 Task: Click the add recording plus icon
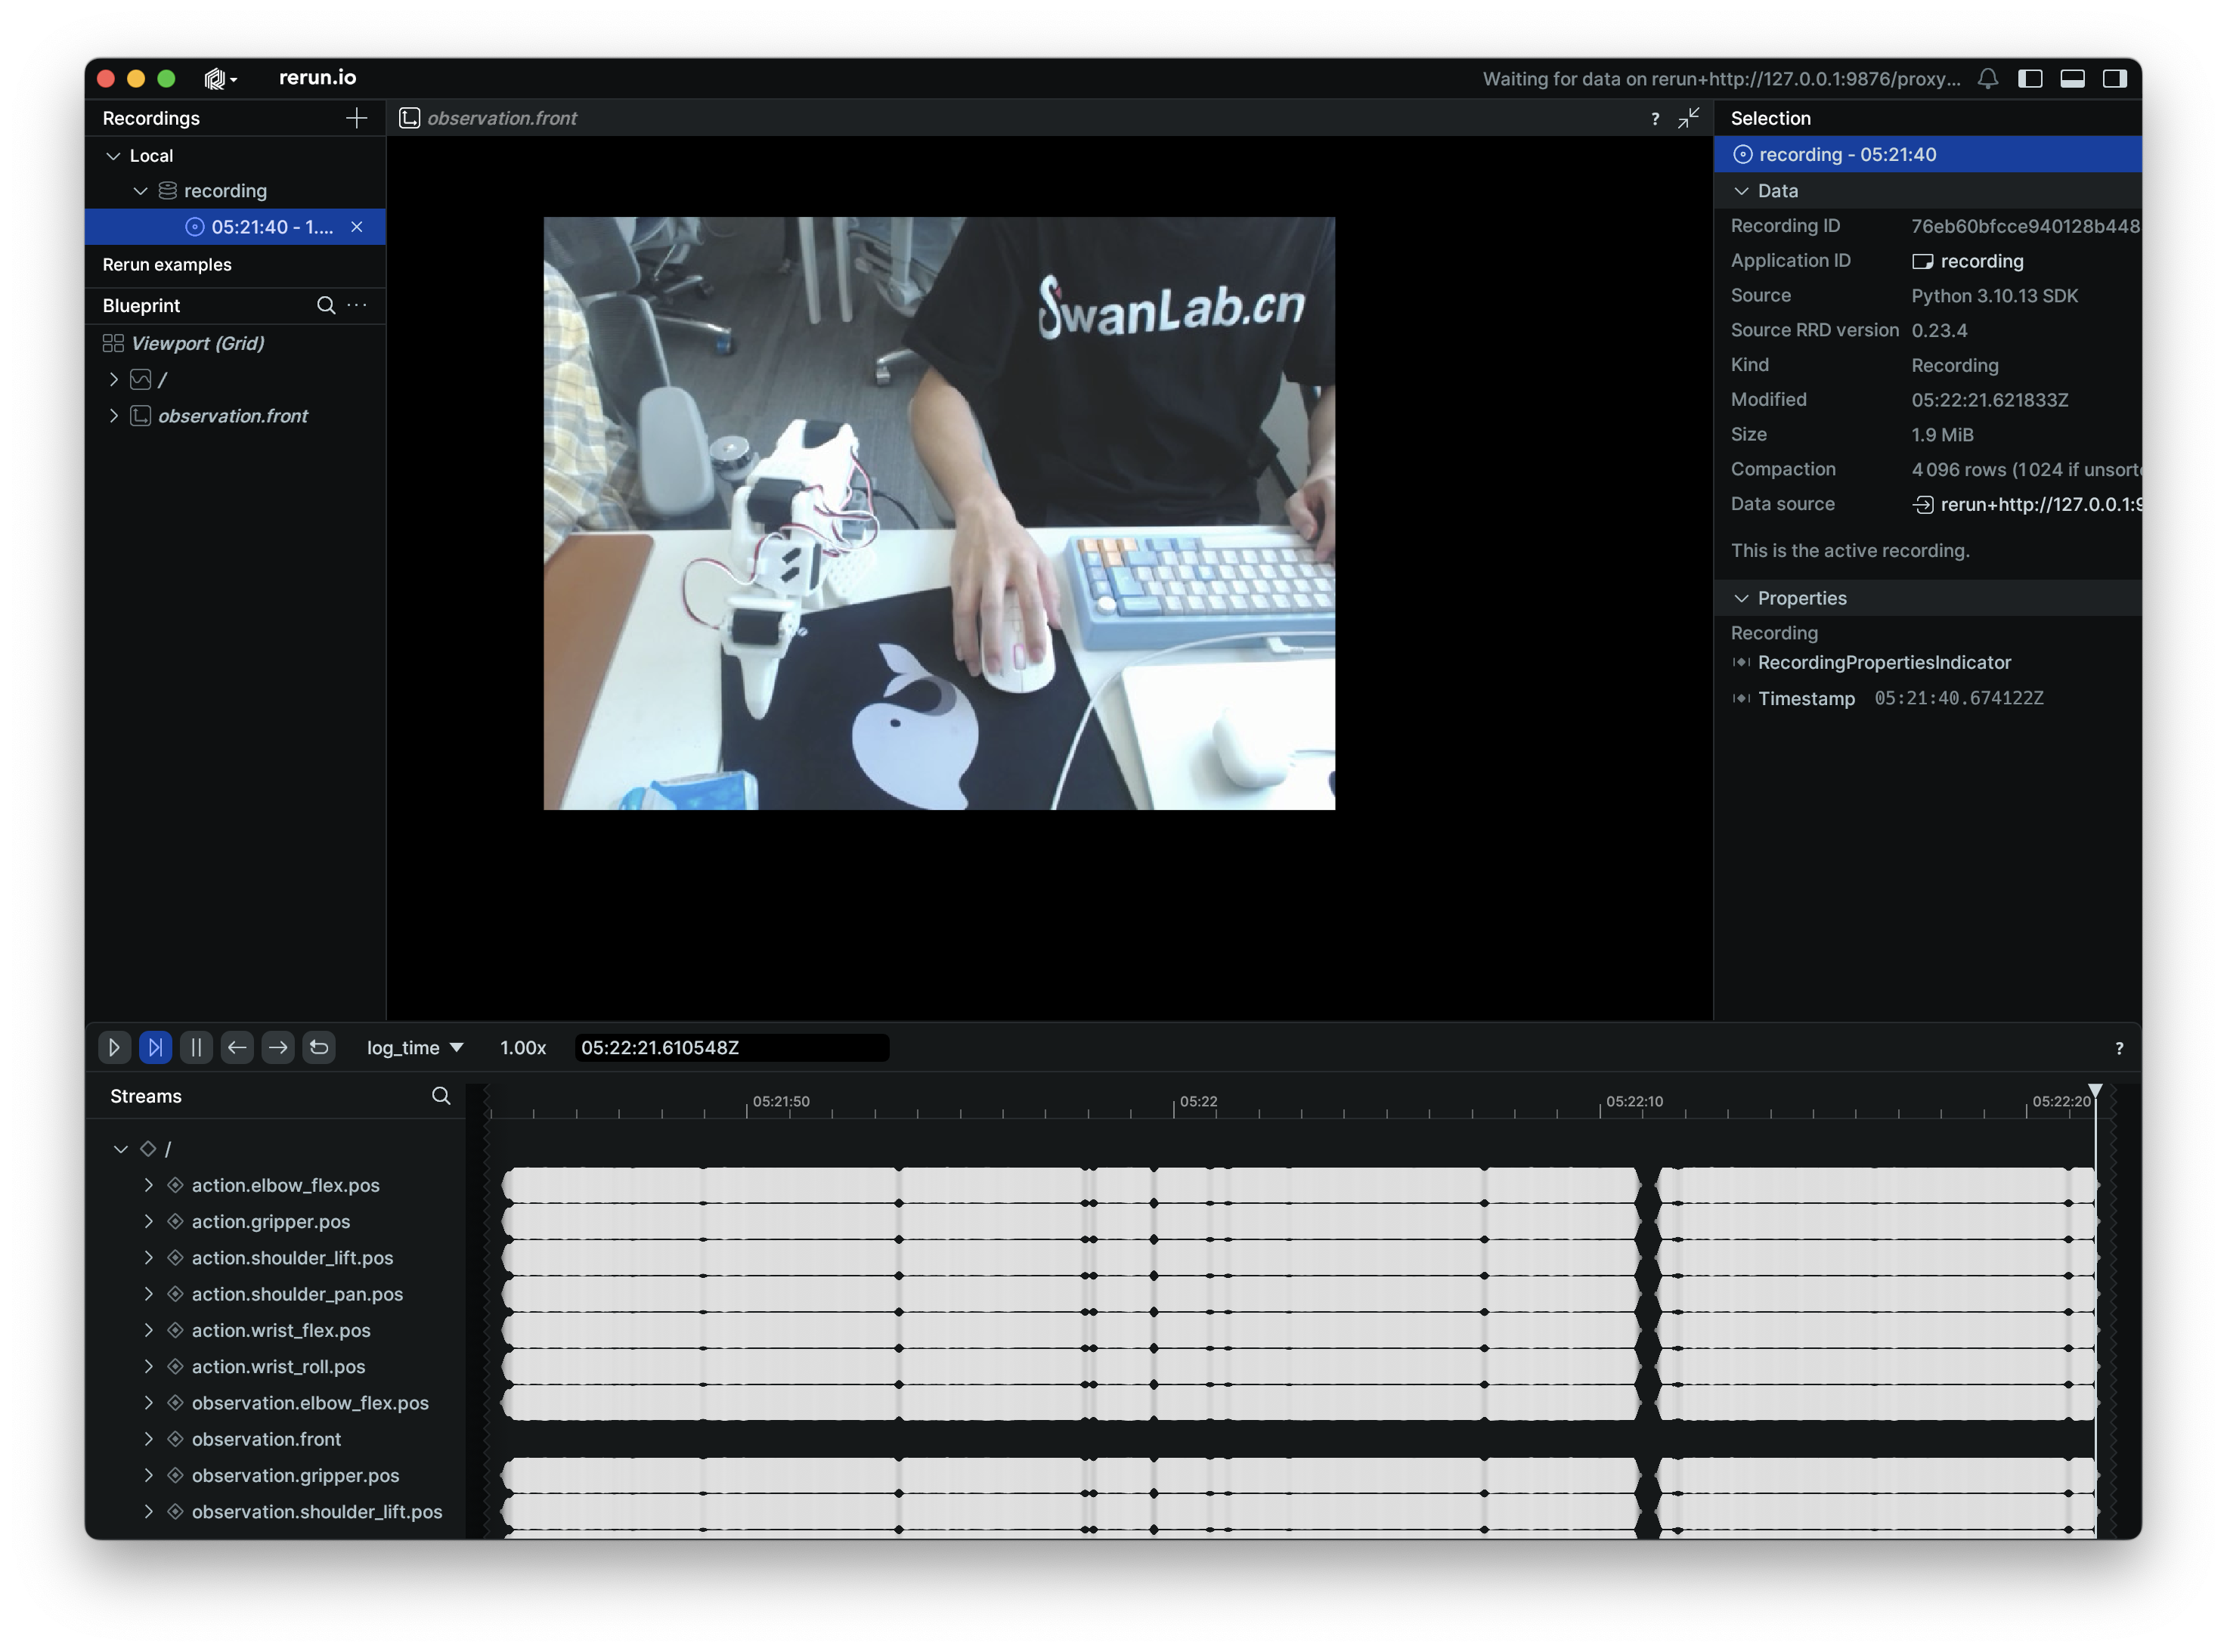point(356,118)
